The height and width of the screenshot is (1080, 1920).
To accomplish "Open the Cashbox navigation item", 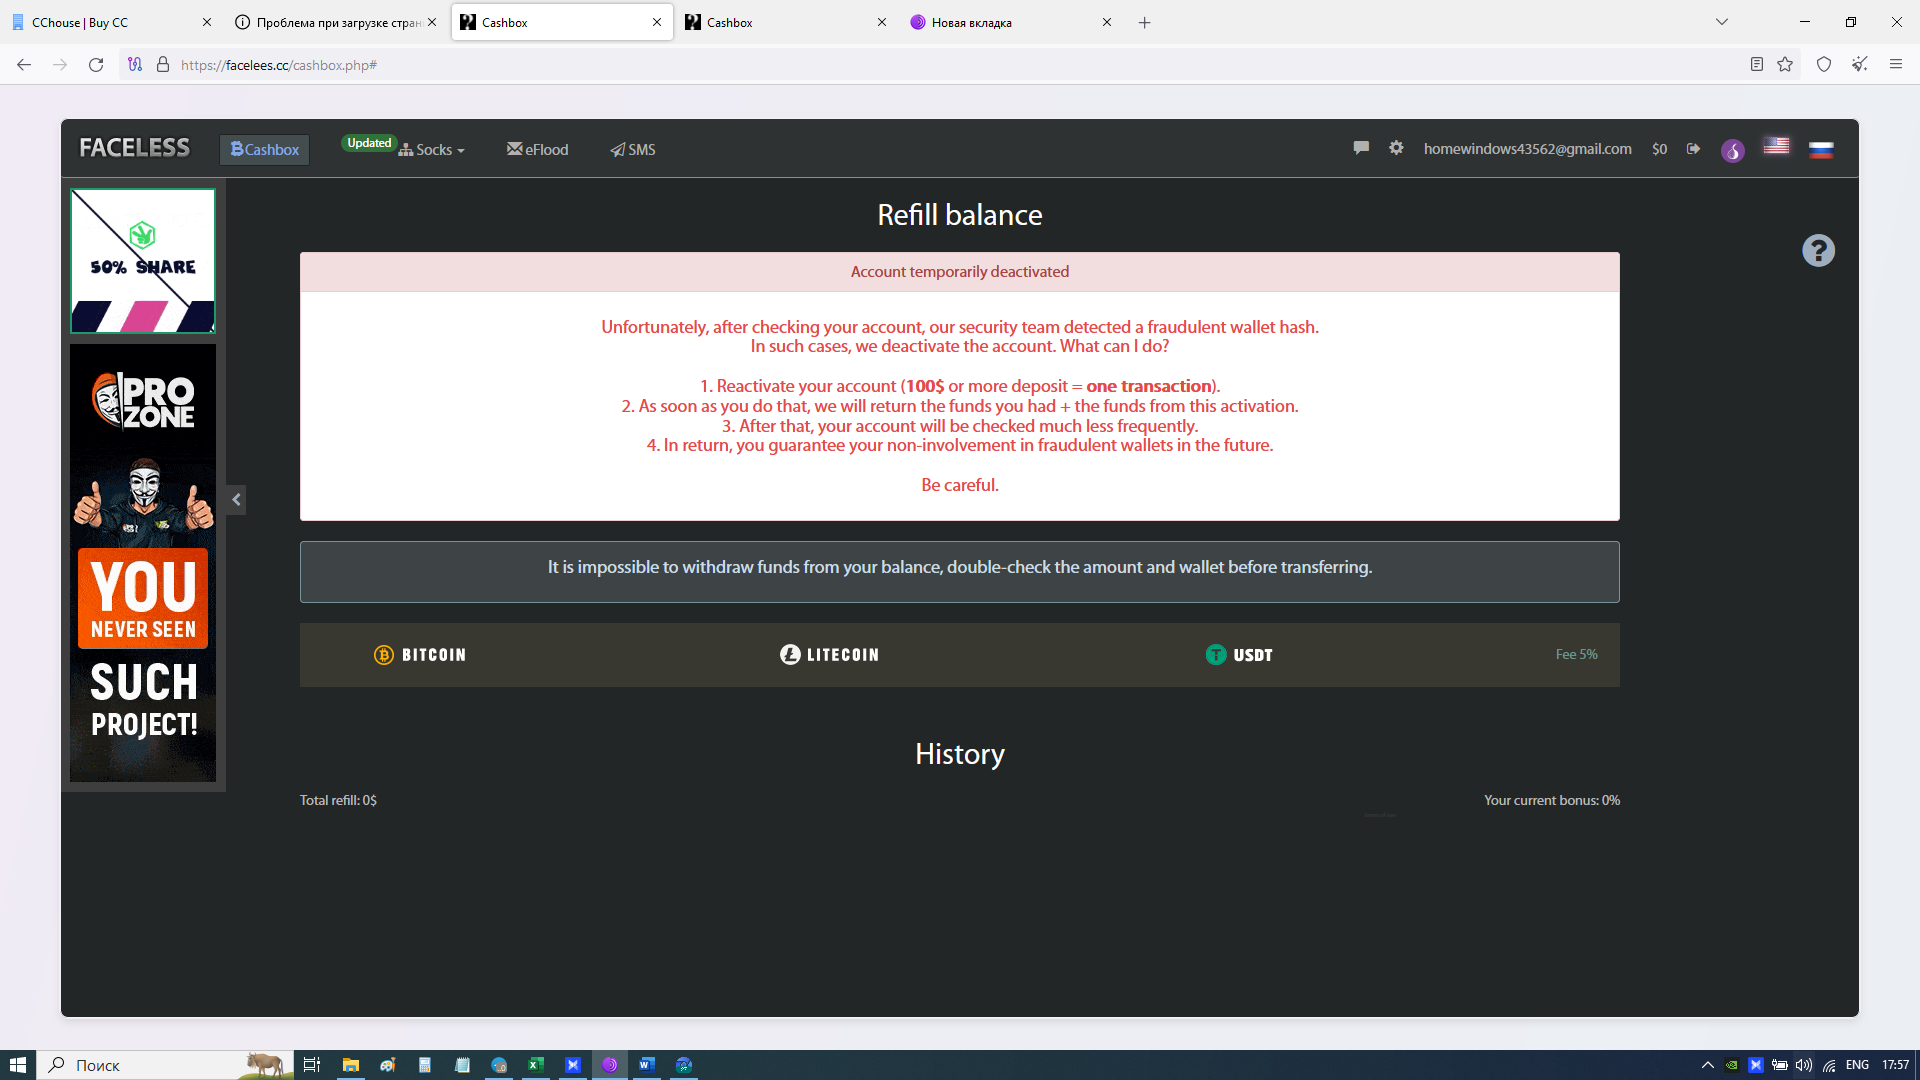I will tap(265, 150).
